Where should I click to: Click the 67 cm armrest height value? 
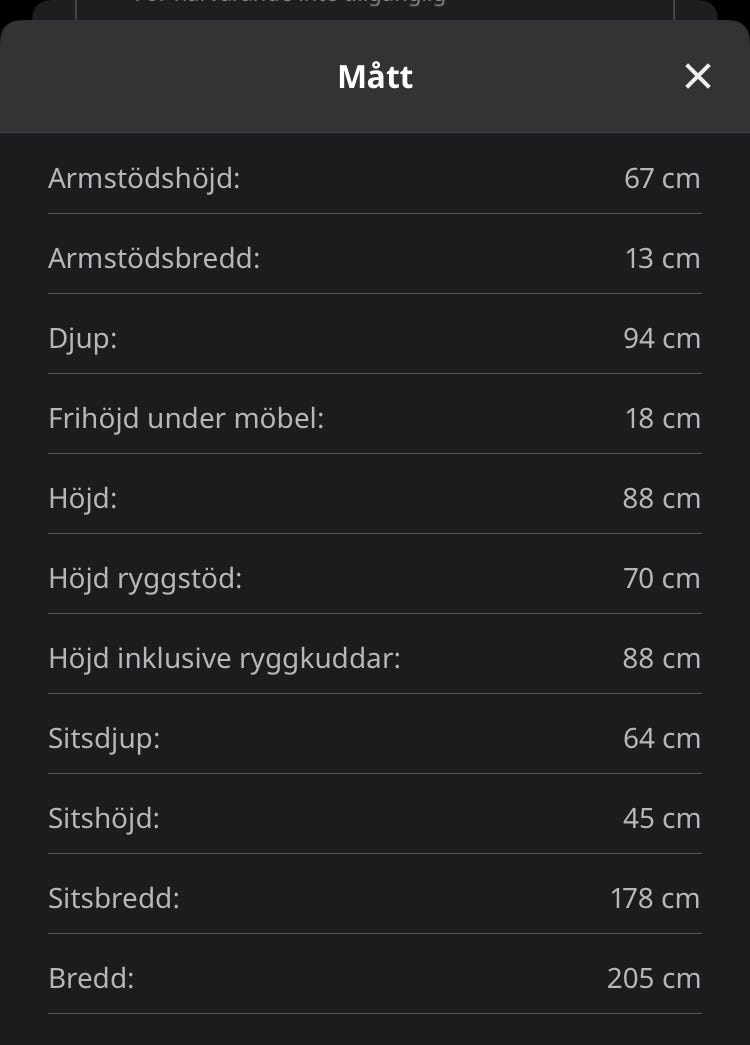[662, 179]
